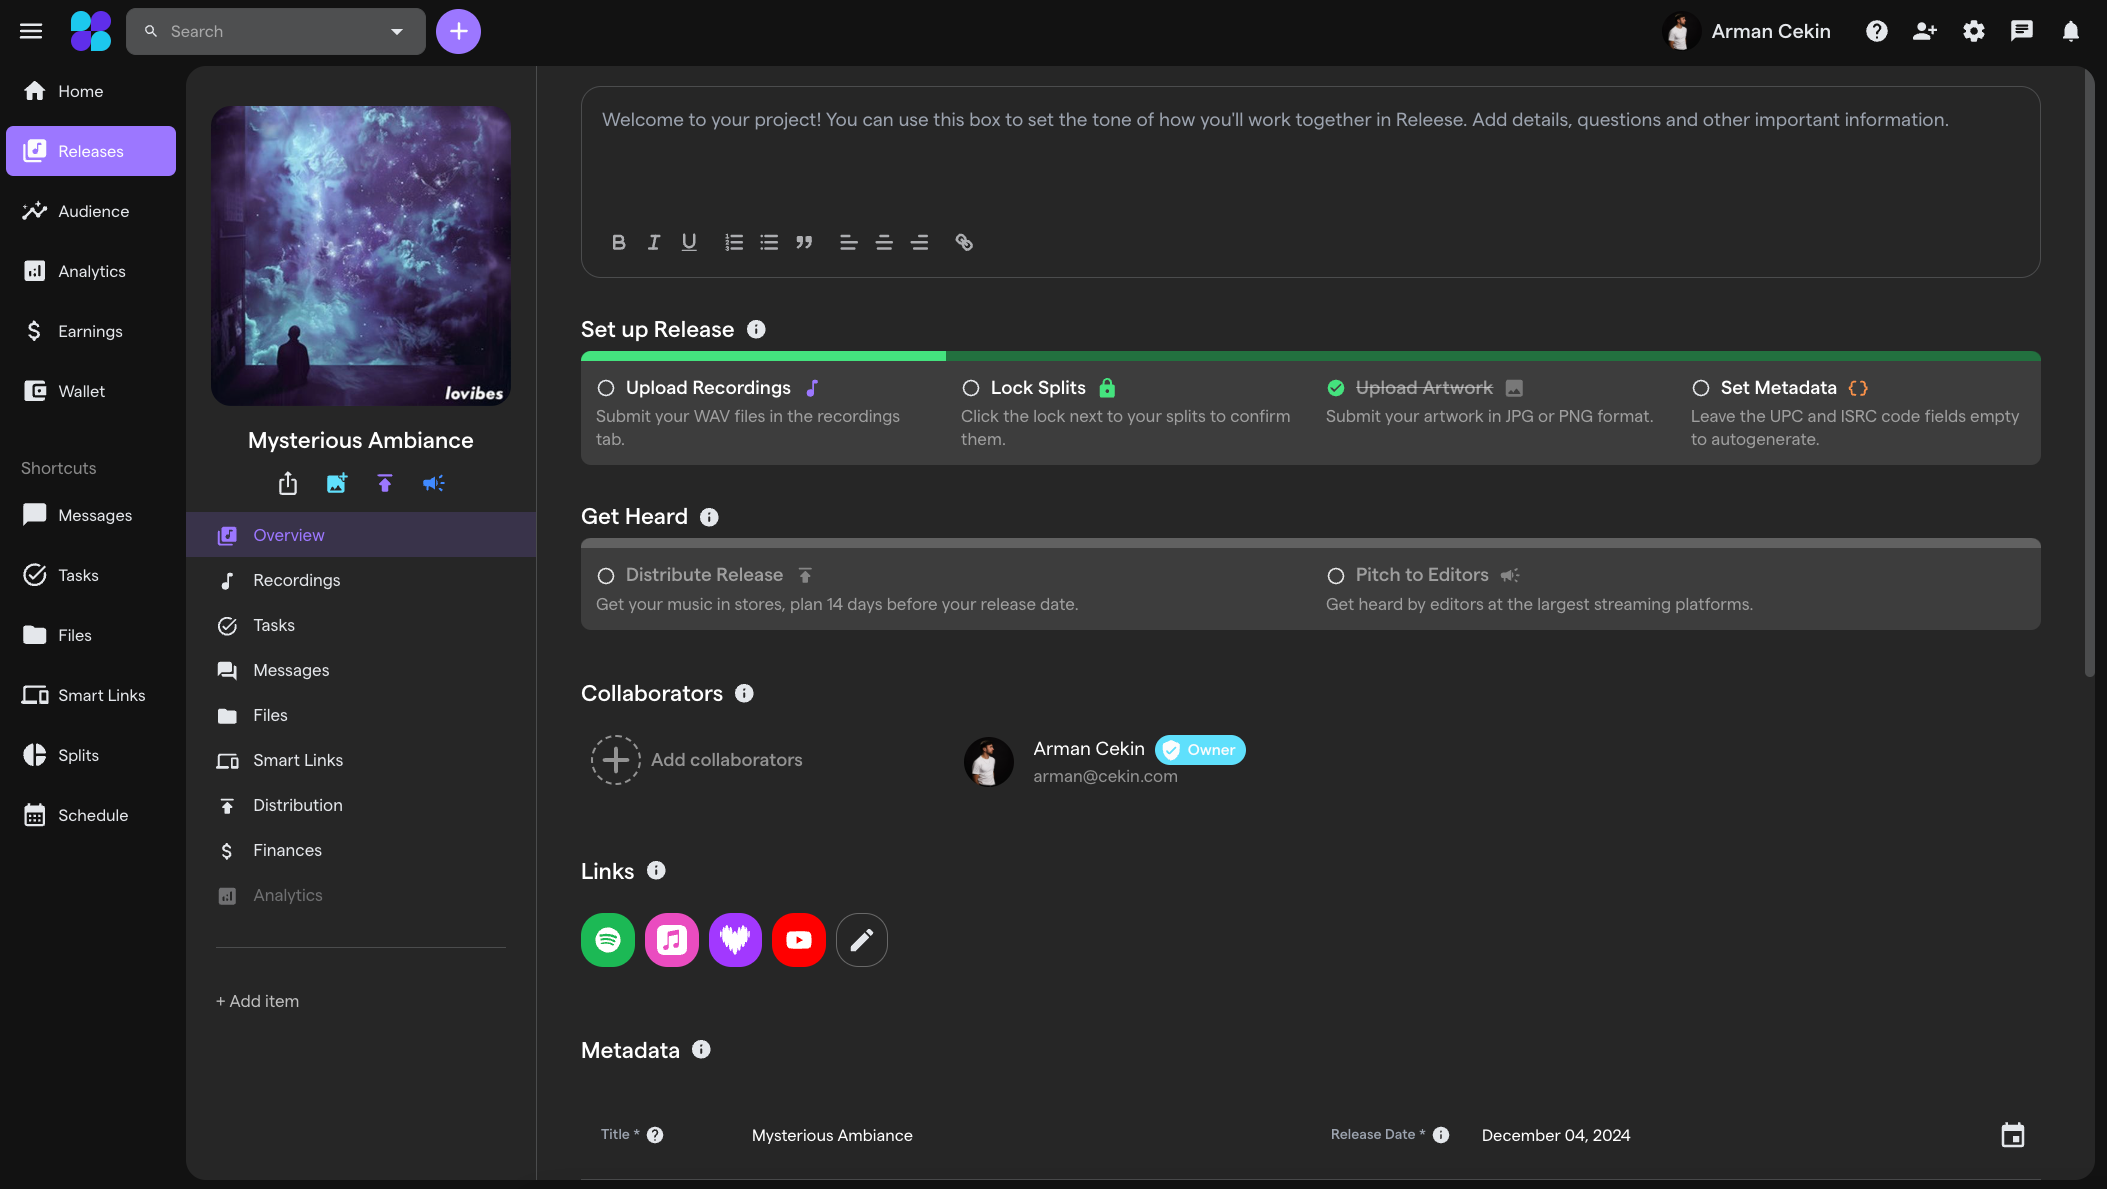
Task: Open the share release icon
Action: [288, 483]
